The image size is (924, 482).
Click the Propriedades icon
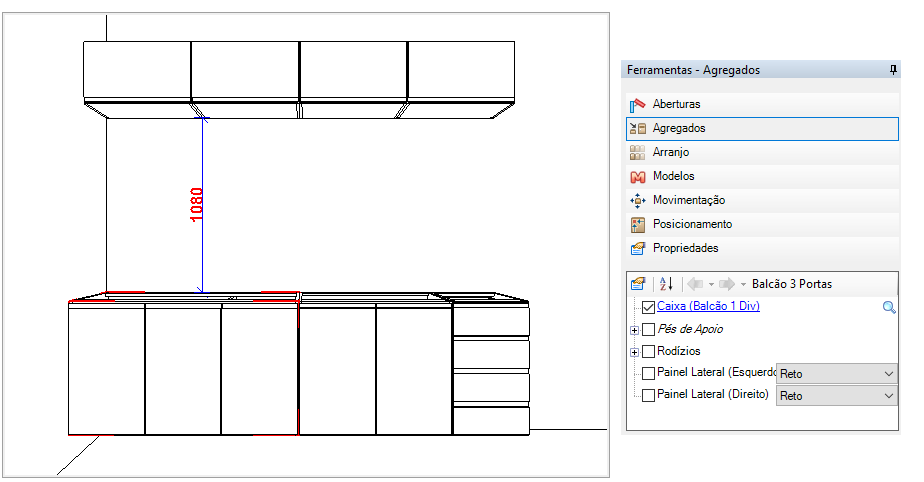638,249
